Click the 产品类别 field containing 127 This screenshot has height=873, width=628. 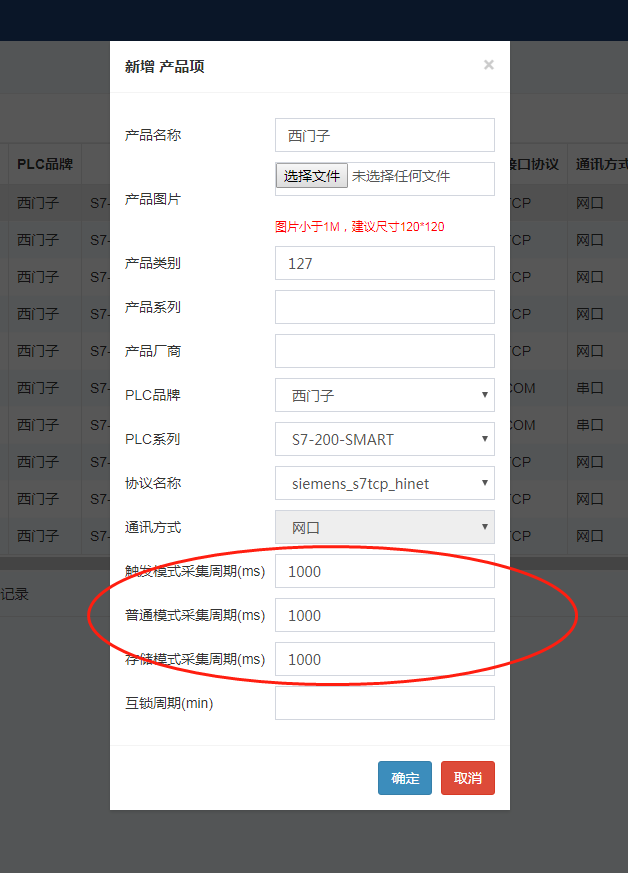384,263
